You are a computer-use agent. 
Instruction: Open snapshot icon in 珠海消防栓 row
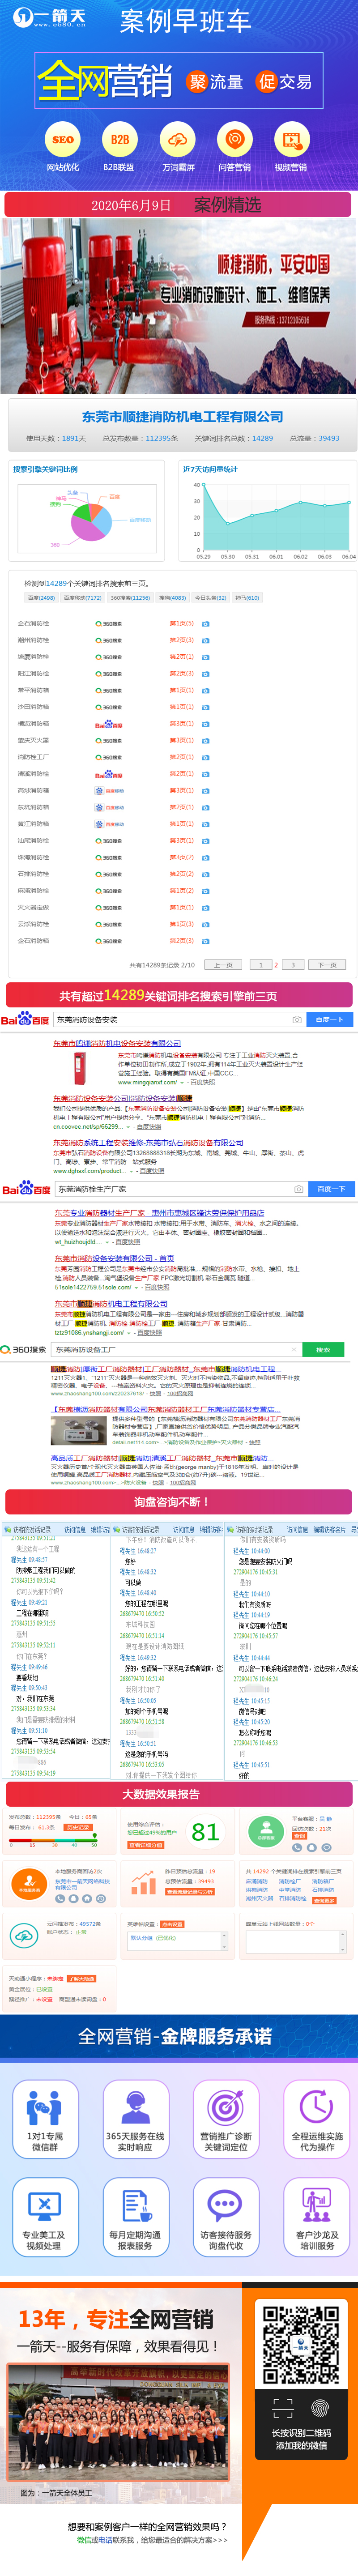[x=206, y=857]
